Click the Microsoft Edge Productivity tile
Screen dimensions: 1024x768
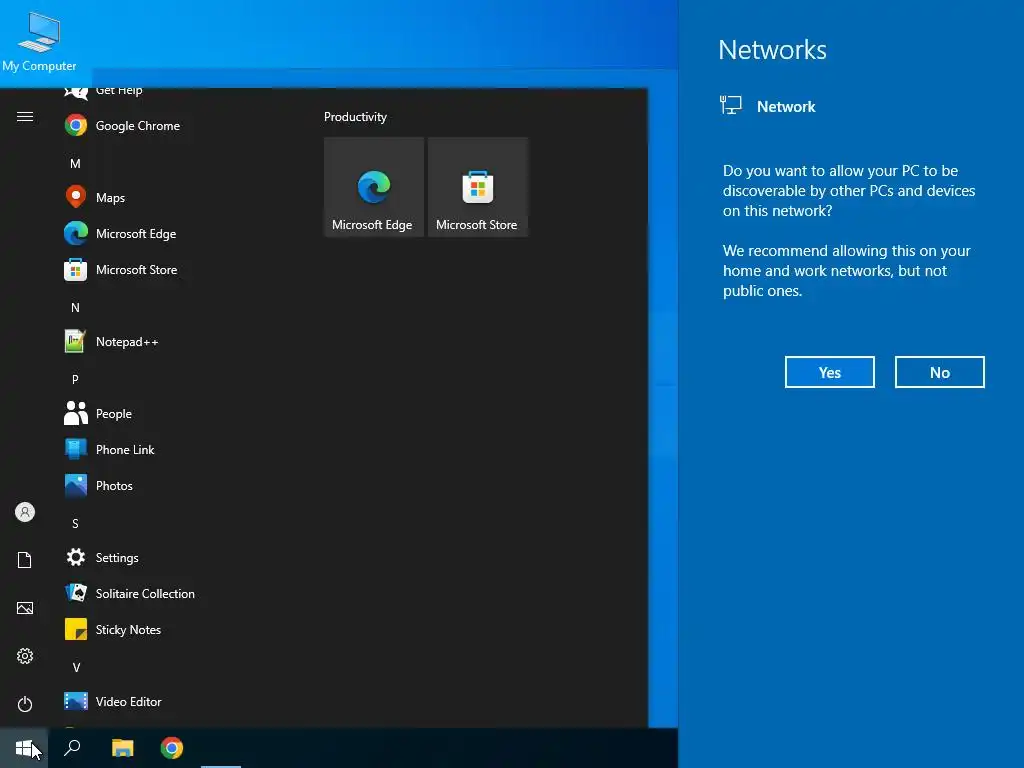pos(374,187)
